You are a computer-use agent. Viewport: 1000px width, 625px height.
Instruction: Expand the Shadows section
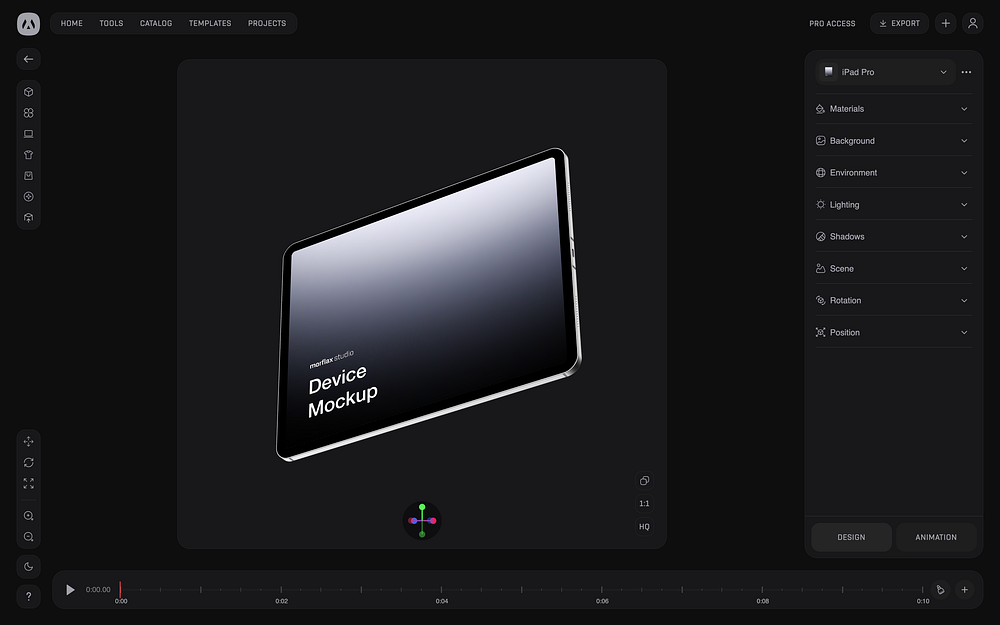[x=893, y=237]
